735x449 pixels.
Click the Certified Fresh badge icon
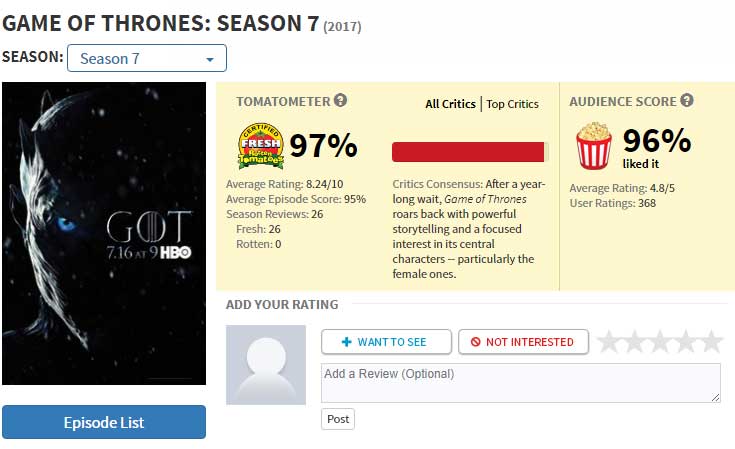pyautogui.click(x=261, y=146)
